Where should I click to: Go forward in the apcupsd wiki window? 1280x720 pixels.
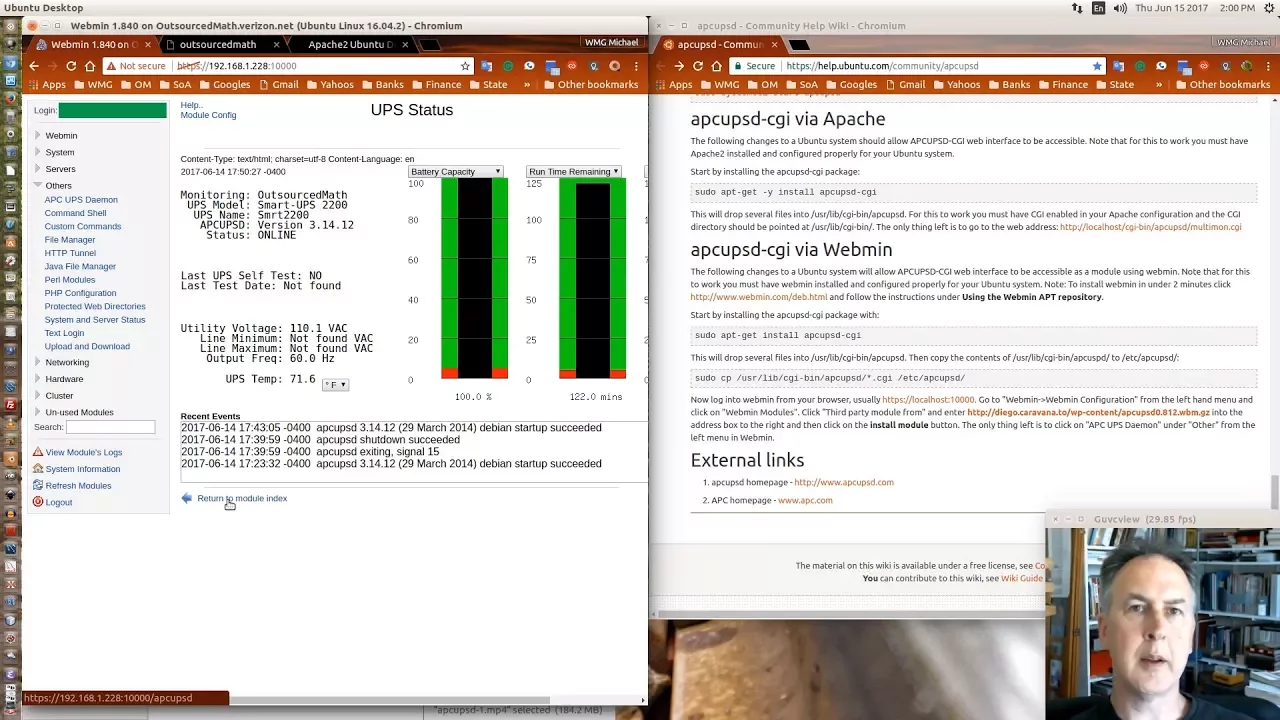pos(679,66)
